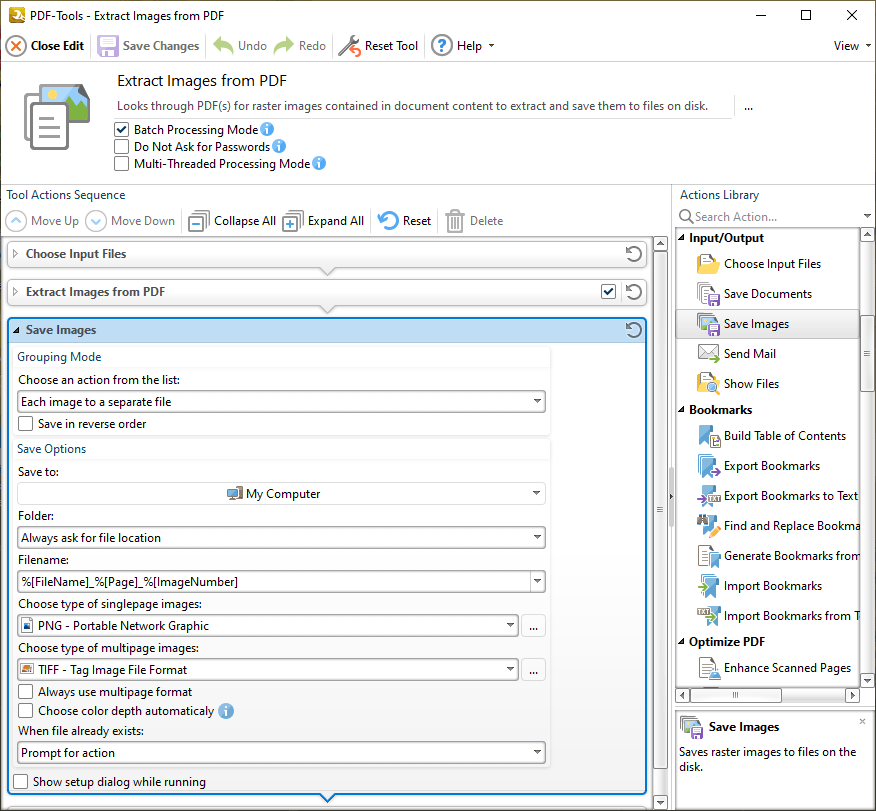Reset the Save Images step via its arrow icon

[x=633, y=330]
